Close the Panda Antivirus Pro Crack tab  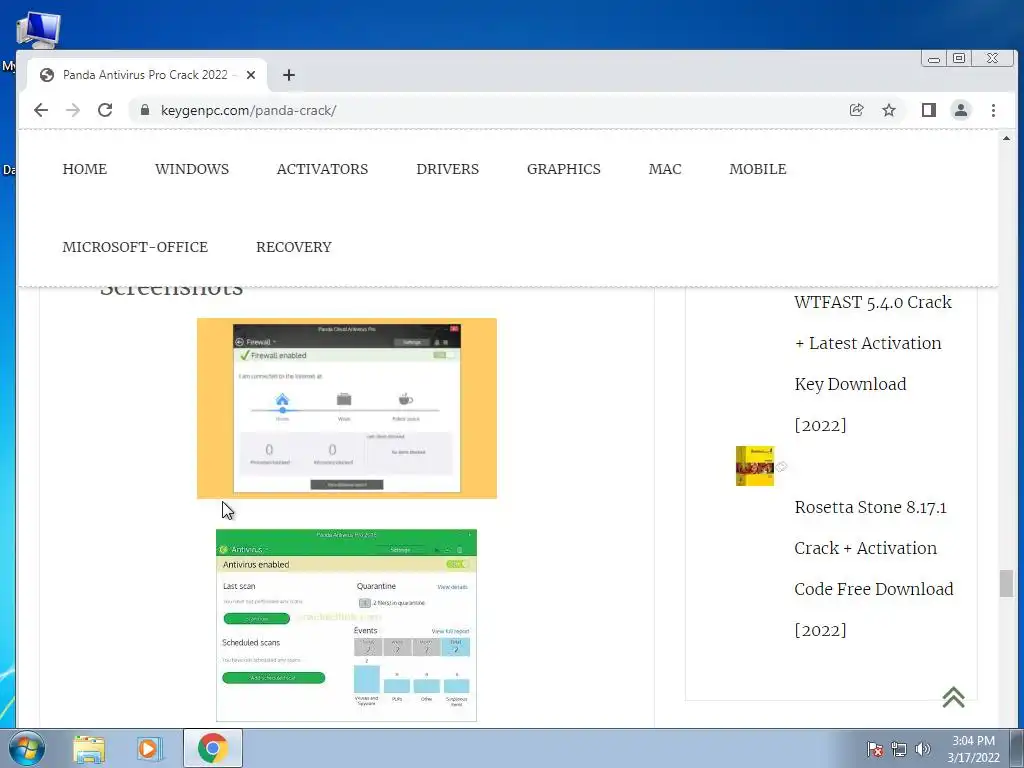tap(251, 75)
